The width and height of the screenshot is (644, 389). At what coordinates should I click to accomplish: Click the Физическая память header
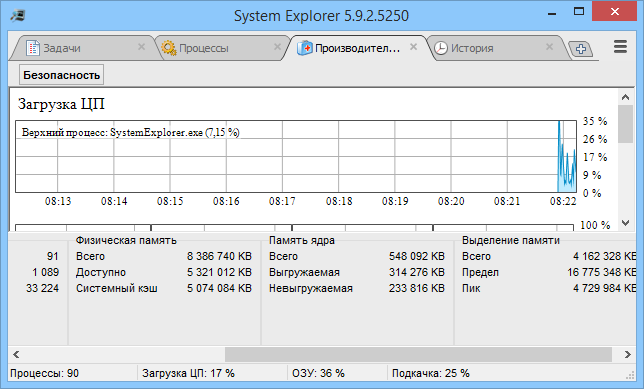[126, 240]
